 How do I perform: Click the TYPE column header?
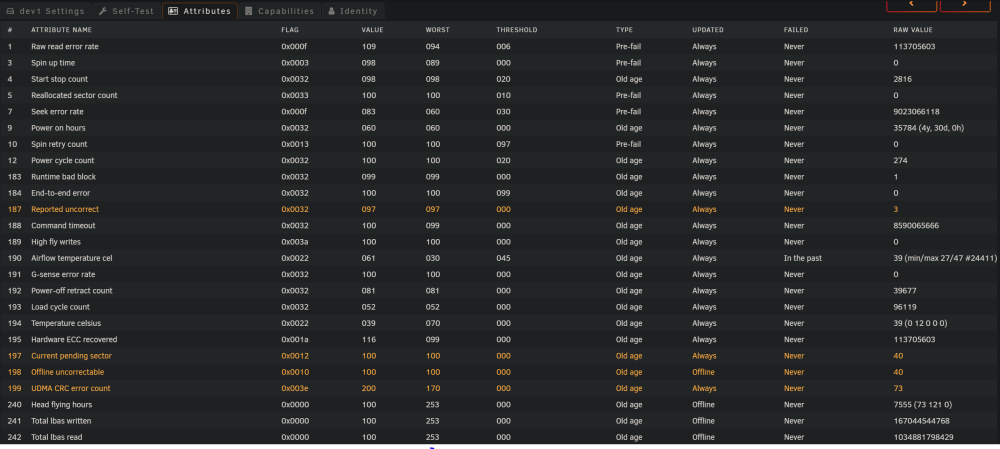point(624,30)
